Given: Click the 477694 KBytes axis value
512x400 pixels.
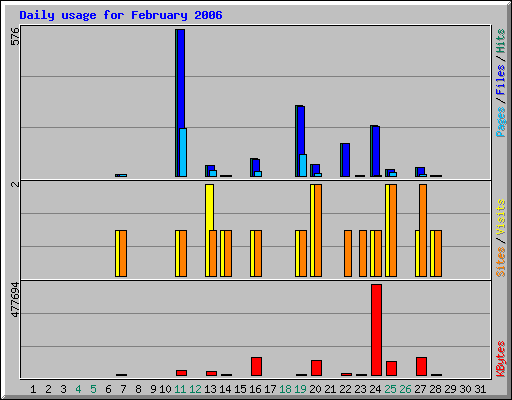Looking at the screenshot, I should pos(15,300).
